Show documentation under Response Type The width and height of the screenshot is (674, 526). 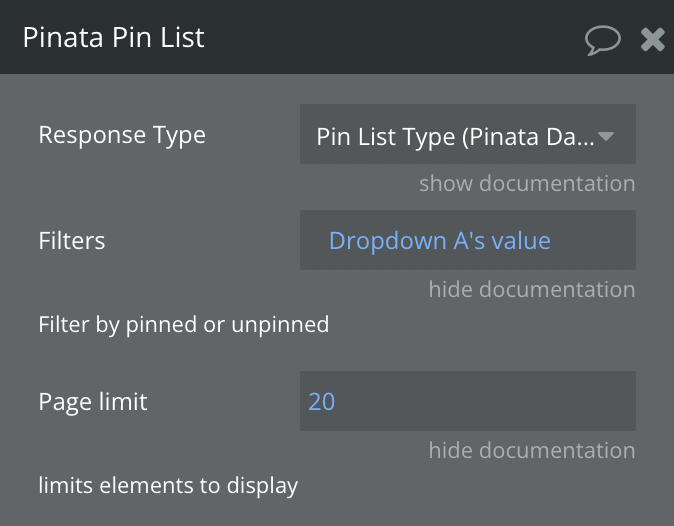pyautogui.click(x=527, y=183)
